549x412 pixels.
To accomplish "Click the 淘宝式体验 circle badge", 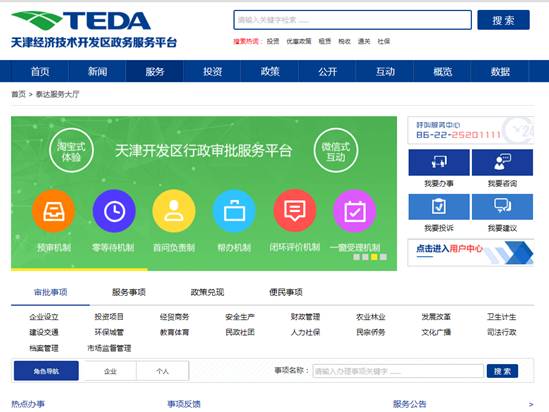I will [x=71, y=151].
